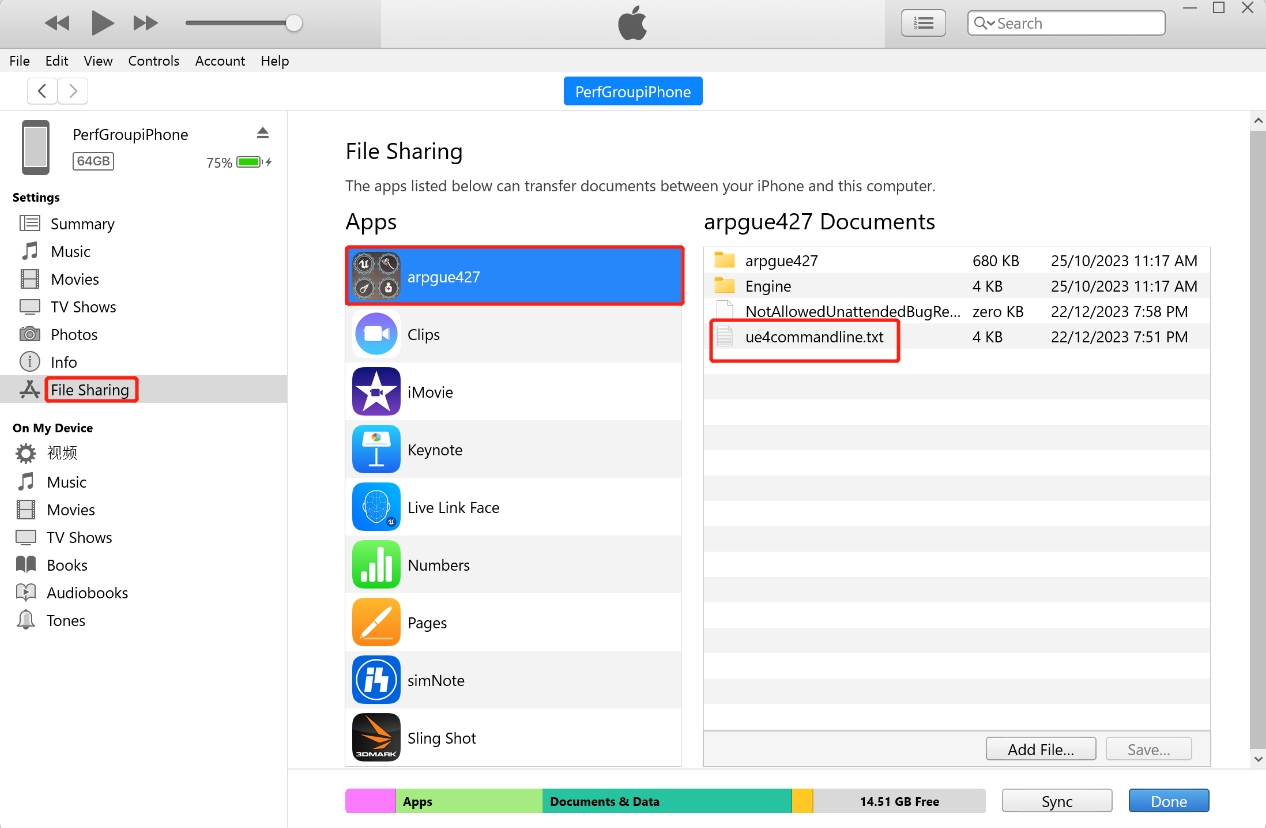Select the Live Link Face app icon
Image resolution: width=1266 pixels, height=828 pixels.
[376, 507]
